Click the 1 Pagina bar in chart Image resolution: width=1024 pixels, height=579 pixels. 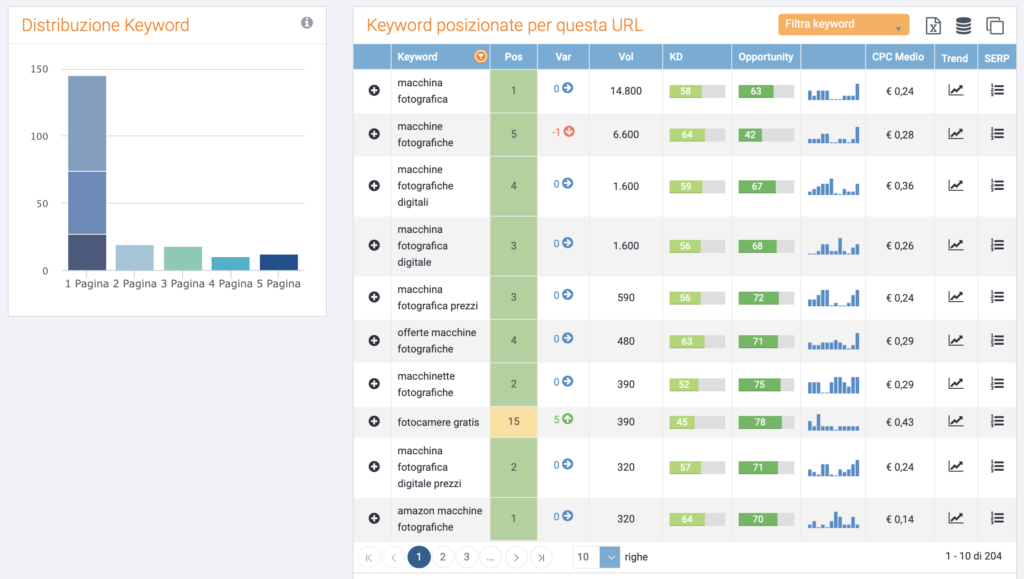[x=87, y=173]
